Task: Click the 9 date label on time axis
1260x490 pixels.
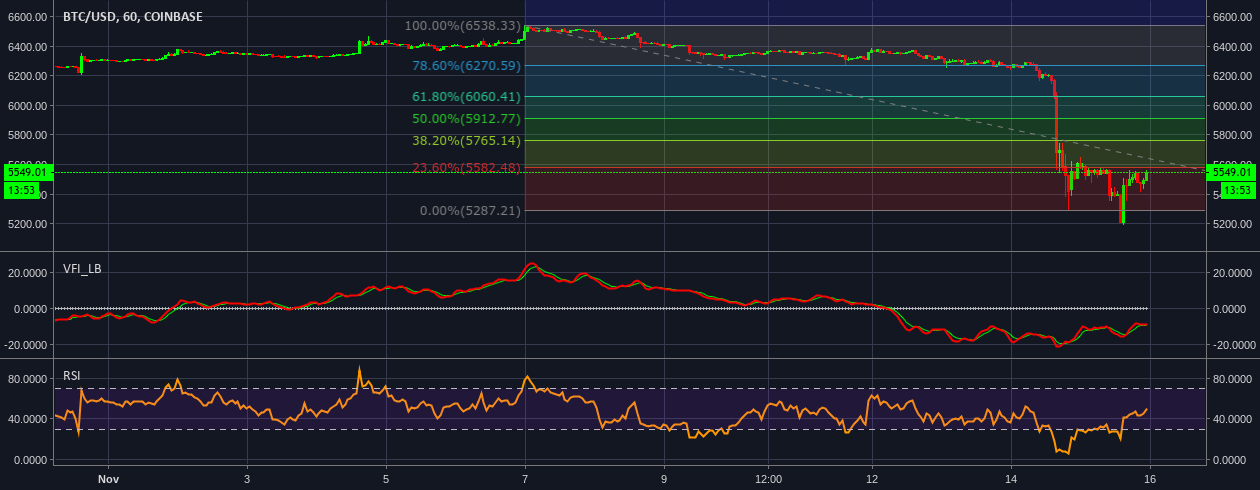Action: 664,481
